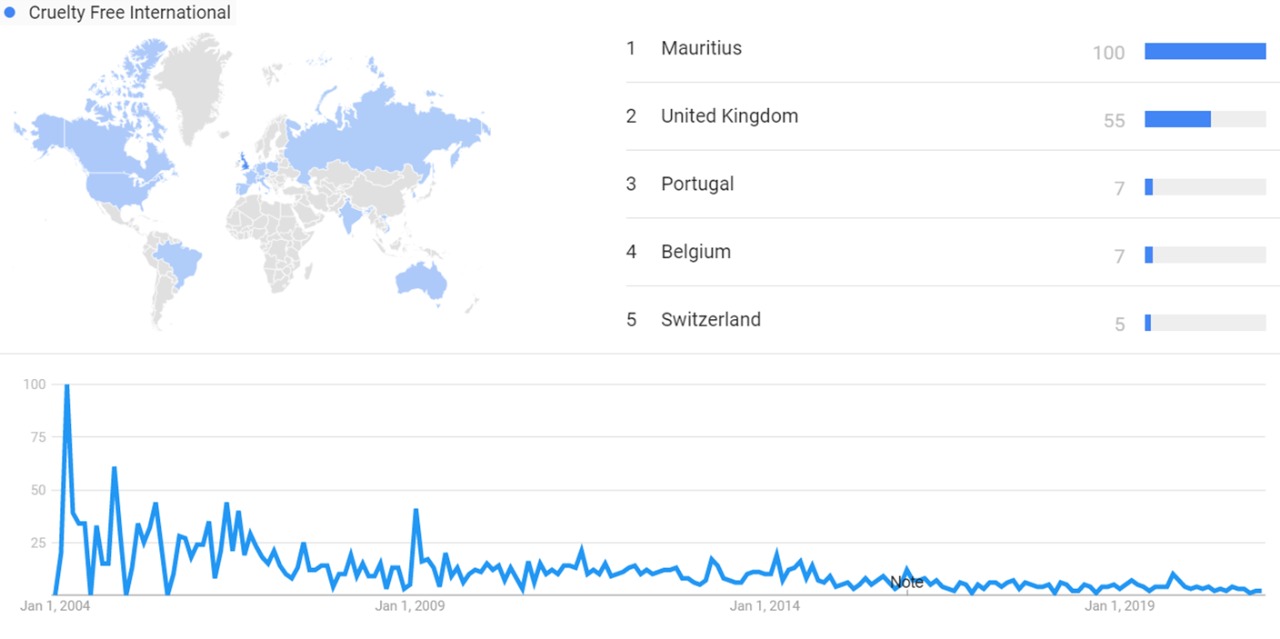Select United Kingdom in the ranking list

[x=729, y=116]
